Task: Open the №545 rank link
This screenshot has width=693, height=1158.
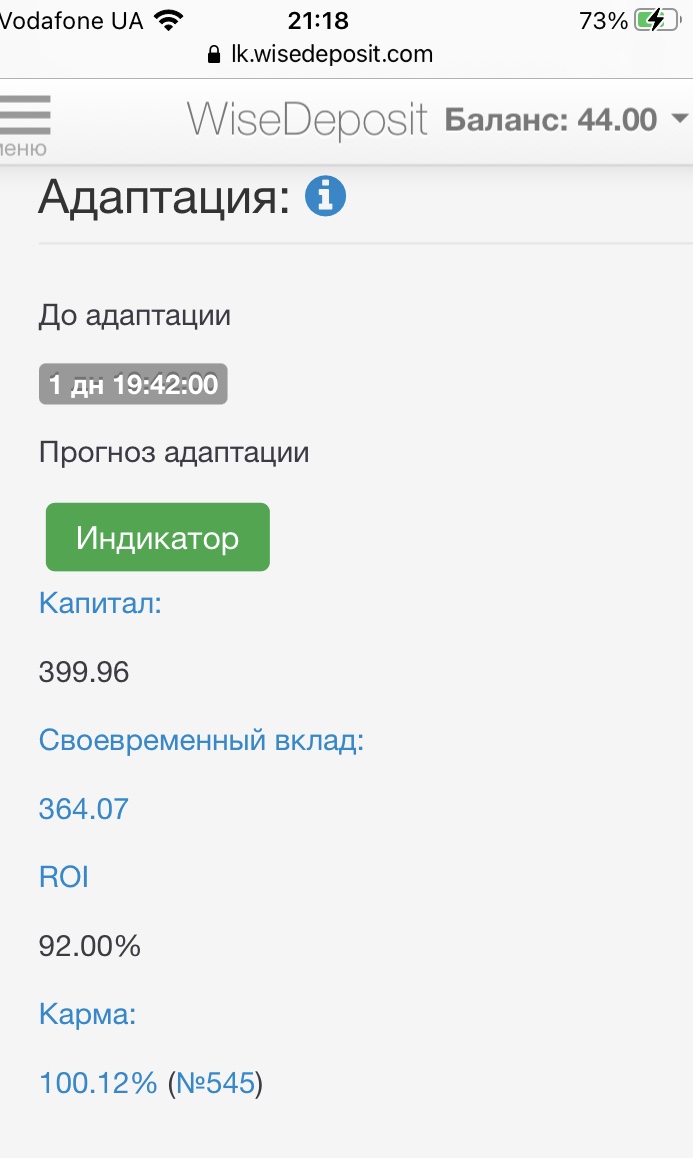Action: click(x=215, y=1082)
